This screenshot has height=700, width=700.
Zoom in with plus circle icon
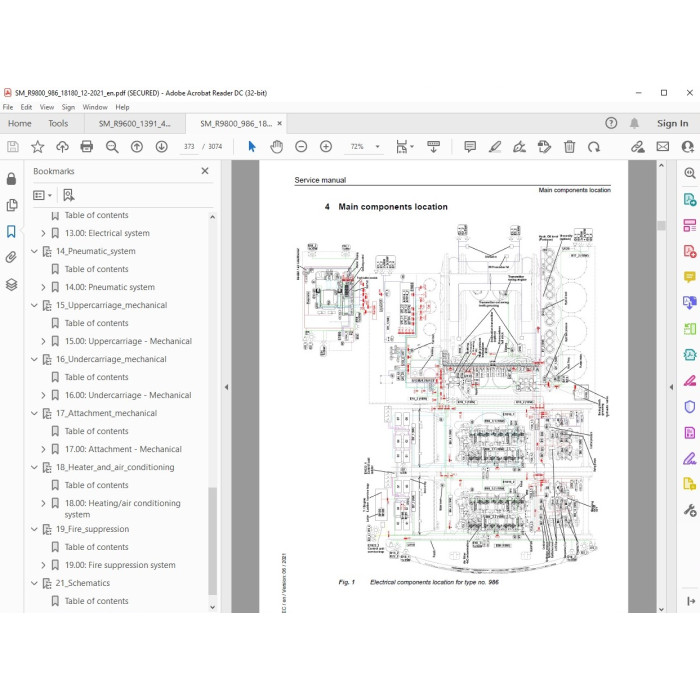coord(326,146)
